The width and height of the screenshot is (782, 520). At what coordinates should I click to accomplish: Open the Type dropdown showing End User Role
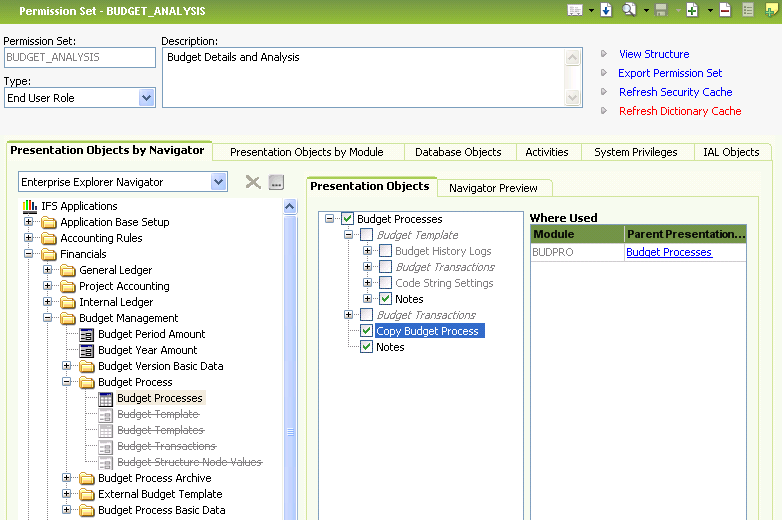click(146, 98)
